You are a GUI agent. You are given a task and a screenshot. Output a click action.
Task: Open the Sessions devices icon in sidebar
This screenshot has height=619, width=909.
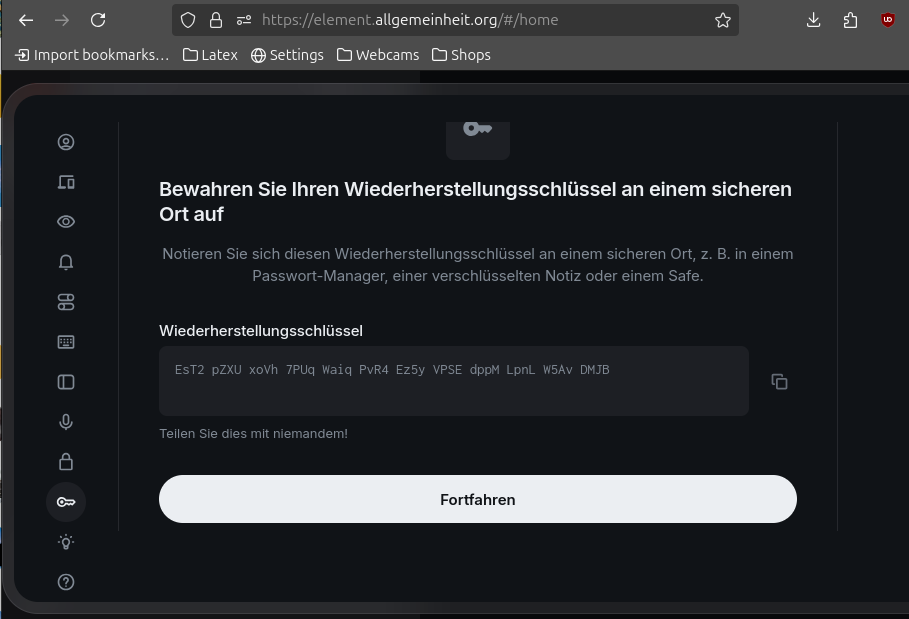coord(66,182)
